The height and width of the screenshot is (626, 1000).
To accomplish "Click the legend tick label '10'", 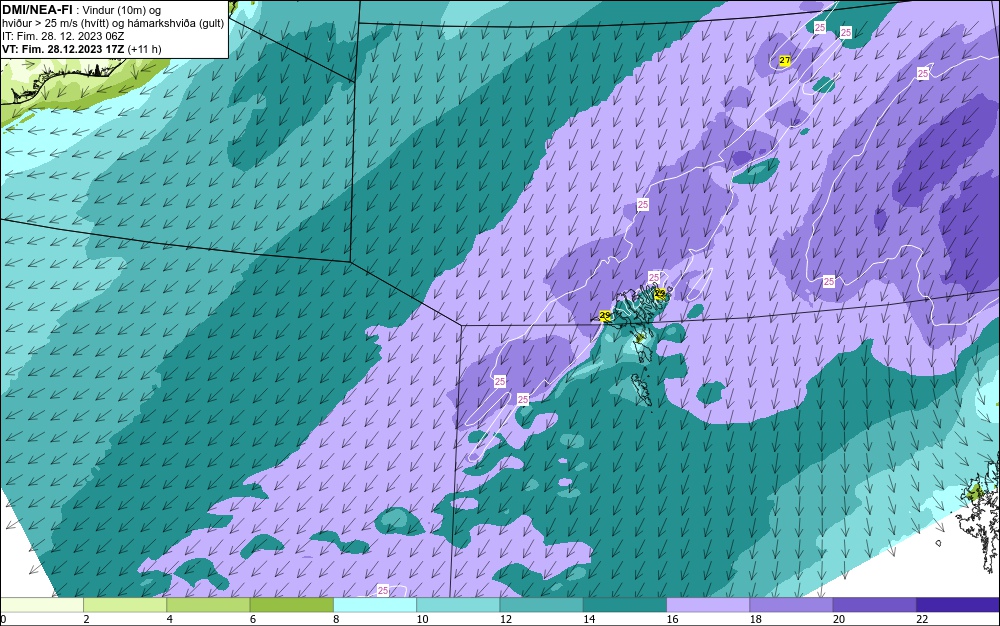I will pyautogui.click(x=422, y=619).
